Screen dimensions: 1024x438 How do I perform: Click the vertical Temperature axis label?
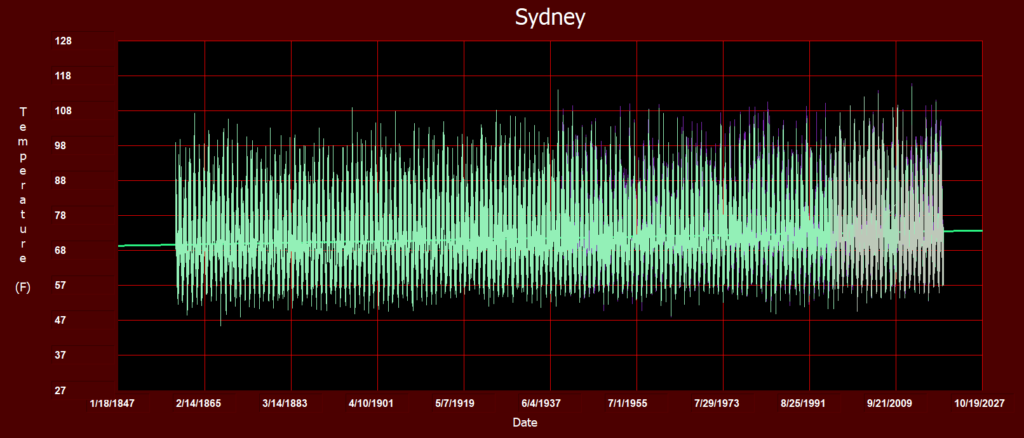click(23, 185)
